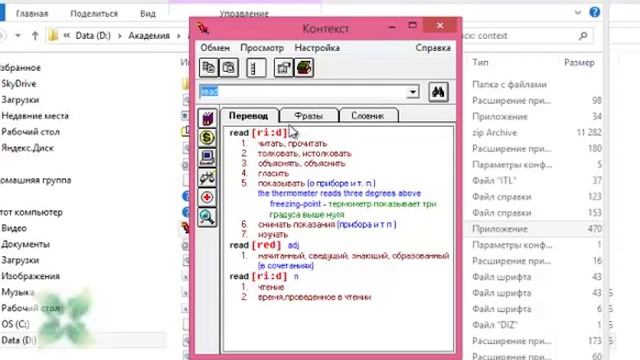Open the Управление ribbon tab in Explorer

pos(244,13)
